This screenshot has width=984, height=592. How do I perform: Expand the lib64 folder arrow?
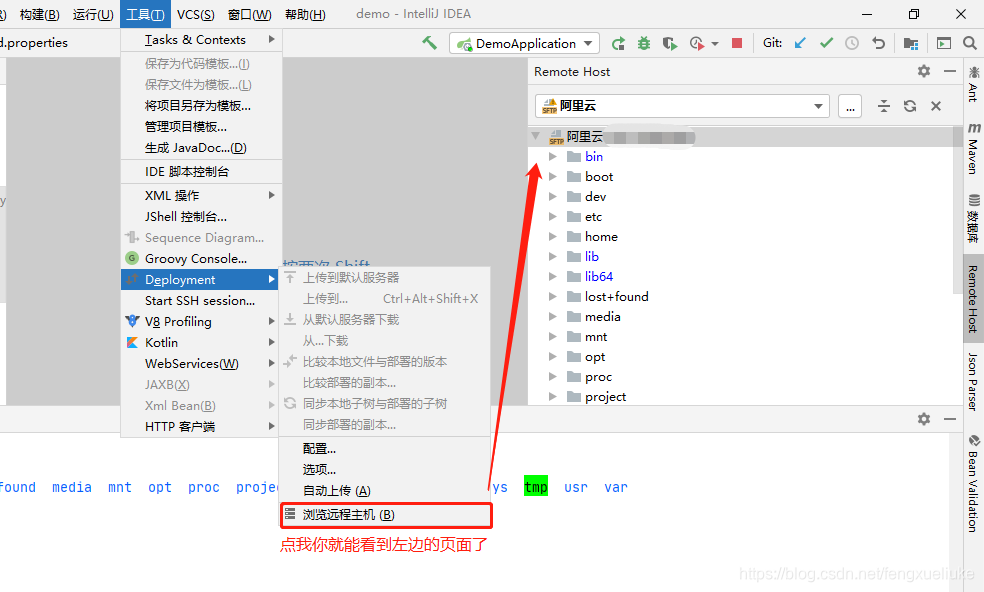(x=553, y=276)
